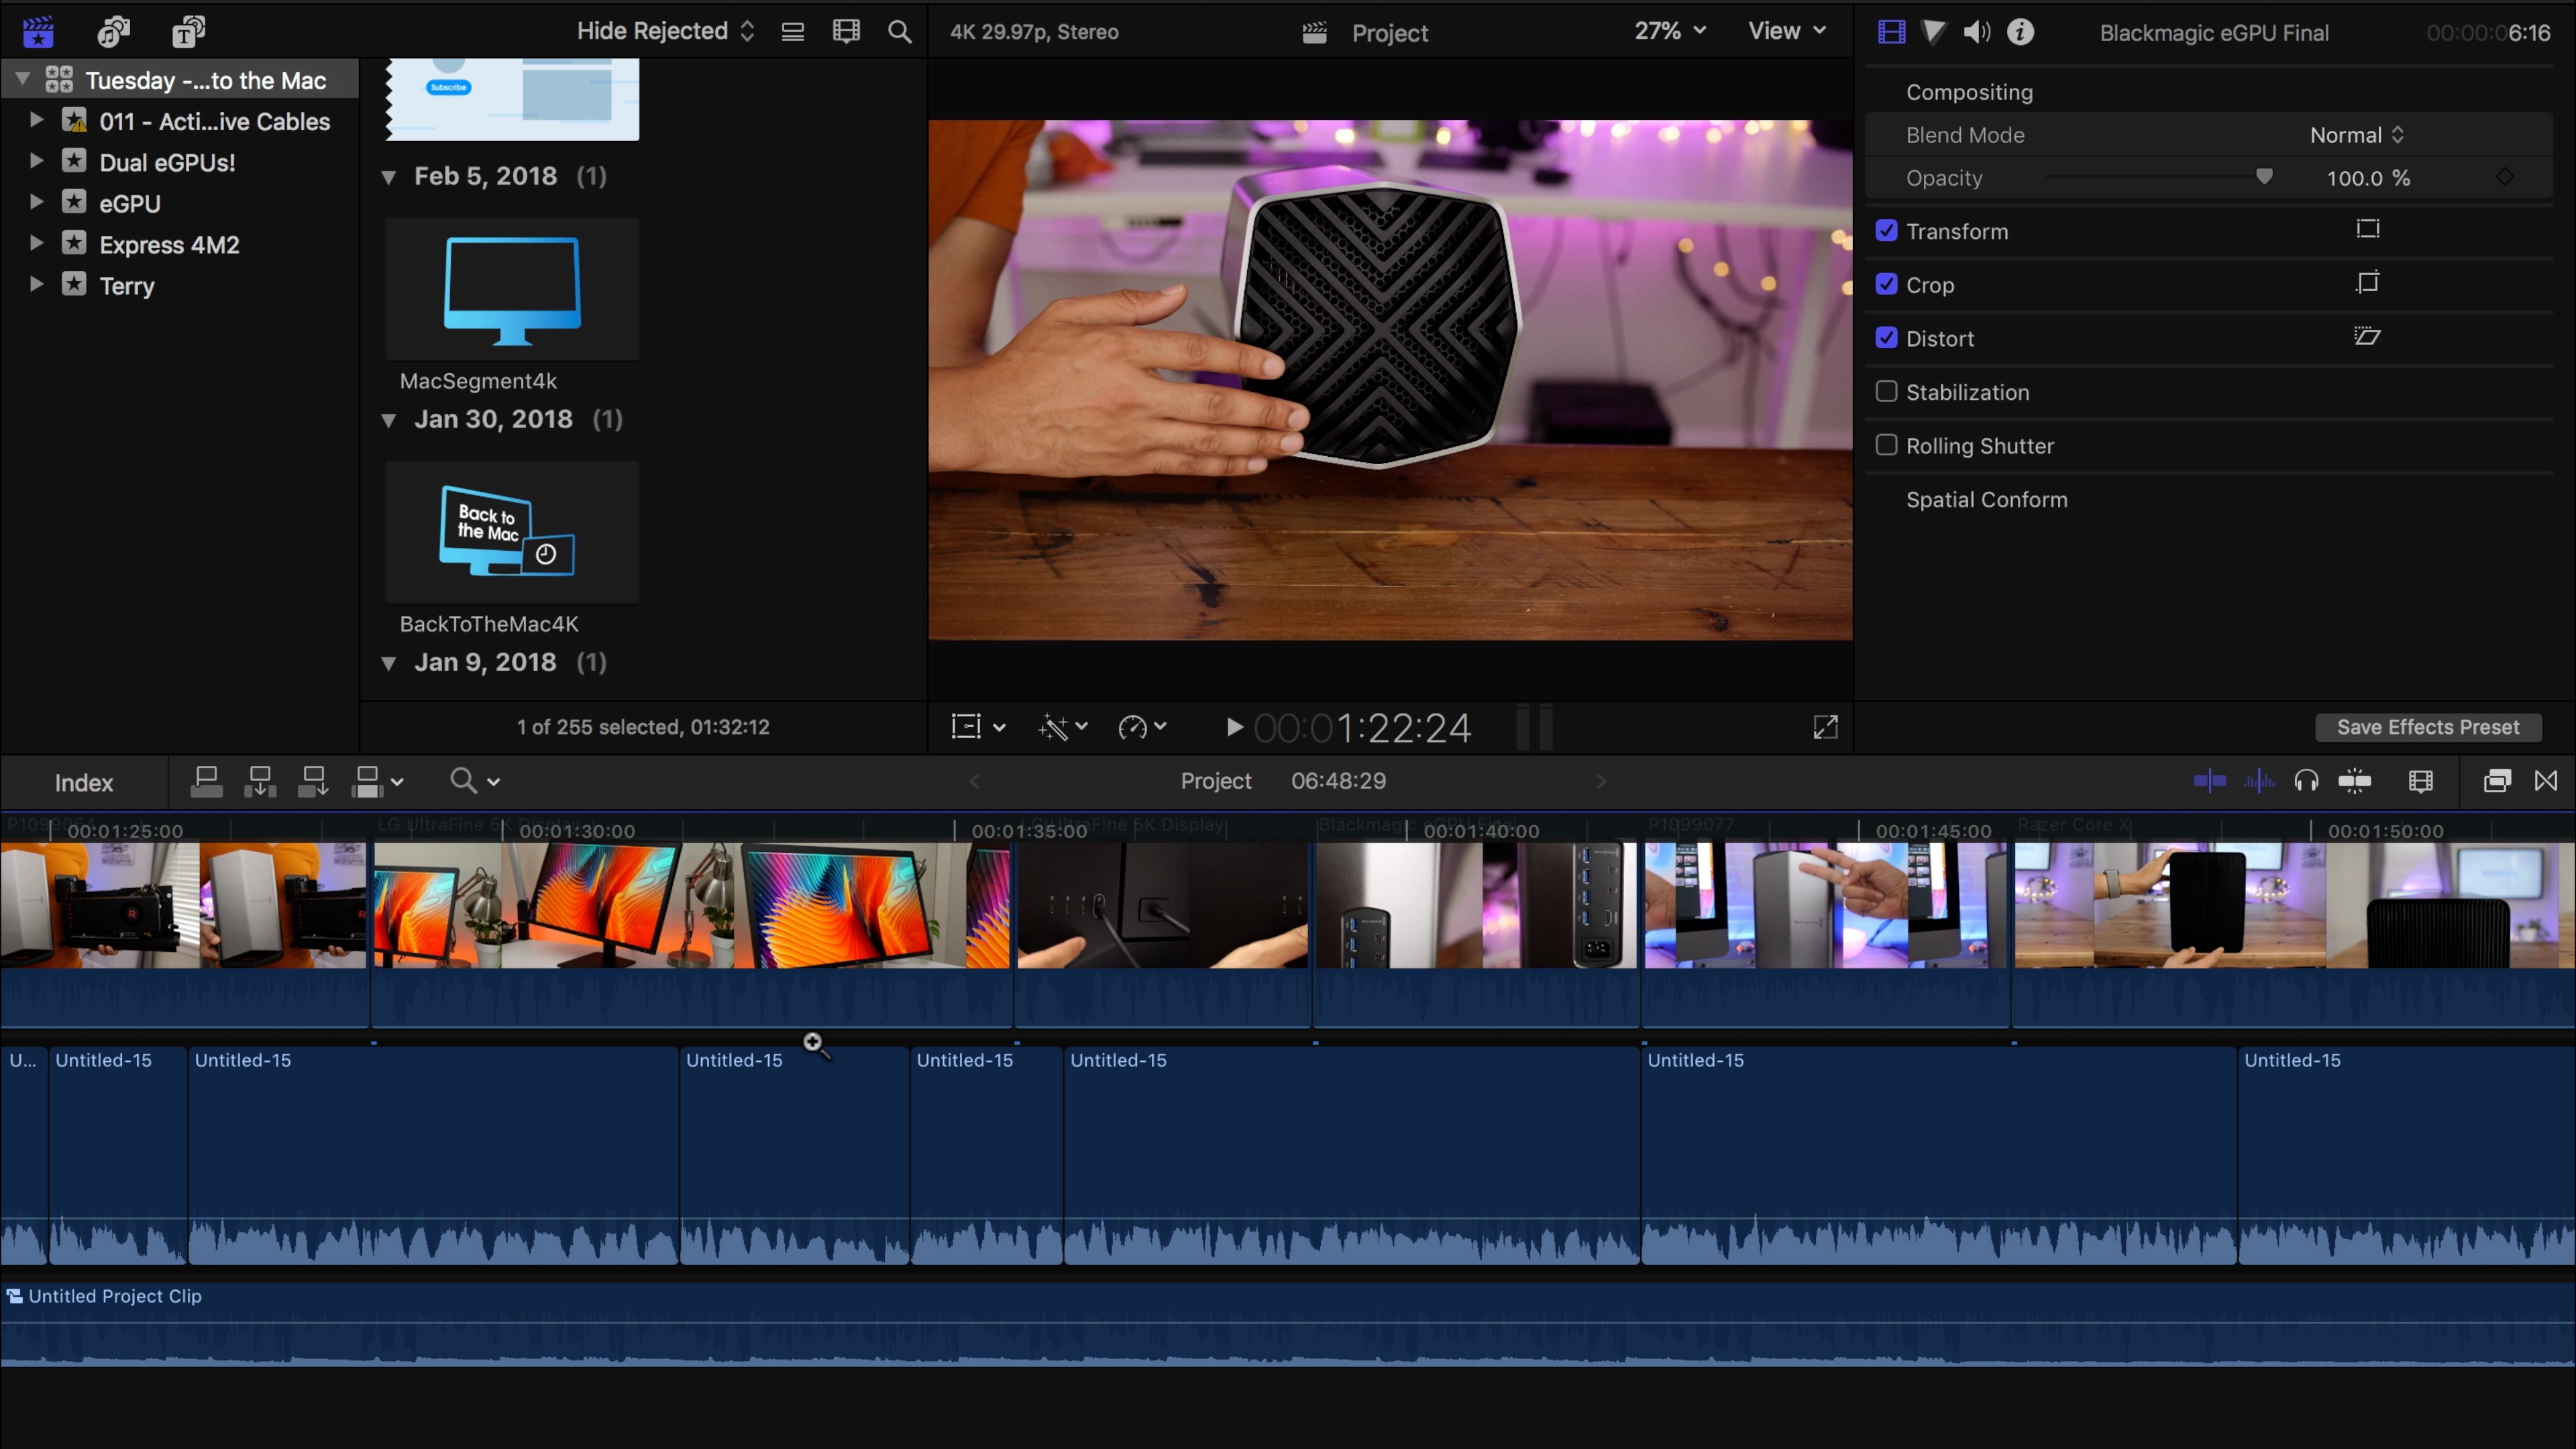This screenshot has width=2576, height=1449.
Task: Append selected clip to storyline
Action: [313, 781]
